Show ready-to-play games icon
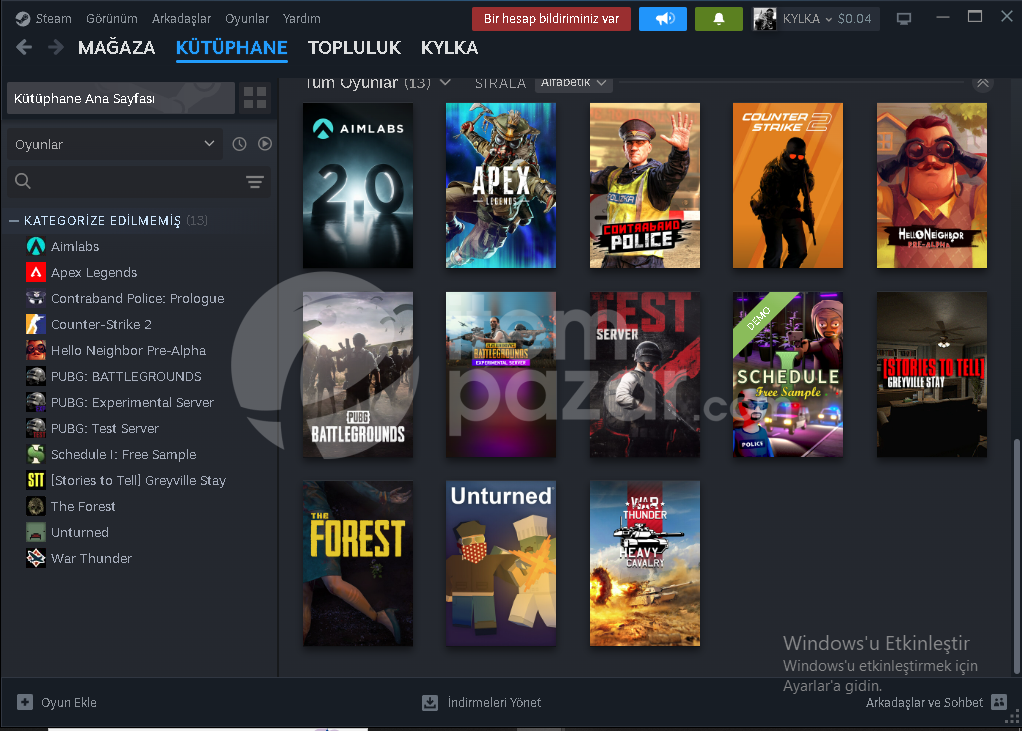The width and height of the screenshot is (1022, 731). (x=265, y=144)
